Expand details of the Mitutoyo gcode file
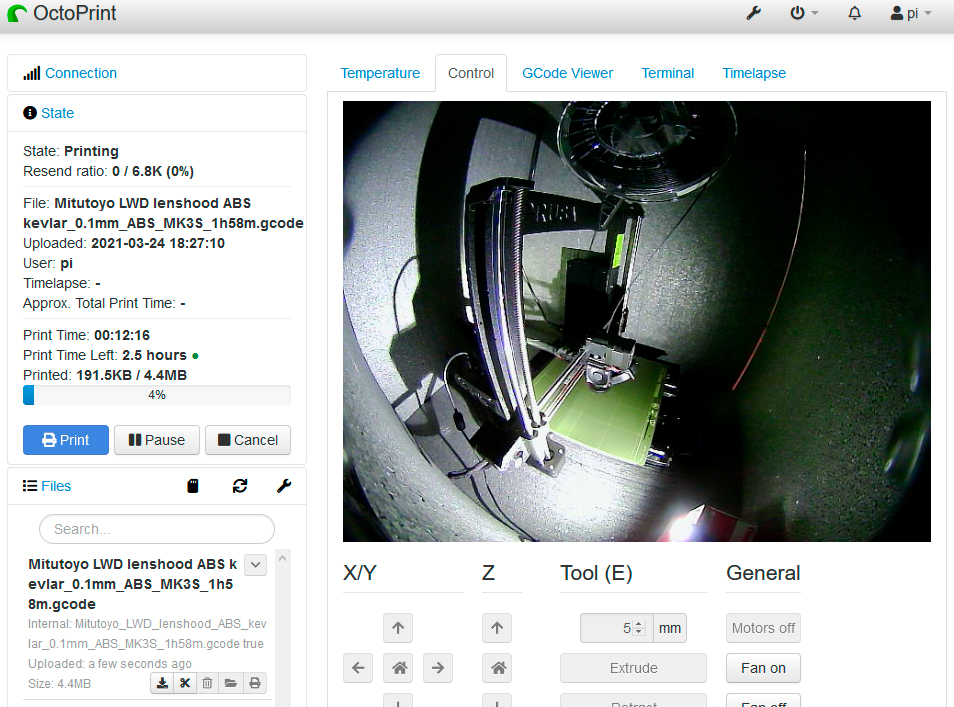The width and height of the screenshot is (954, 707). tap(256, 565)
